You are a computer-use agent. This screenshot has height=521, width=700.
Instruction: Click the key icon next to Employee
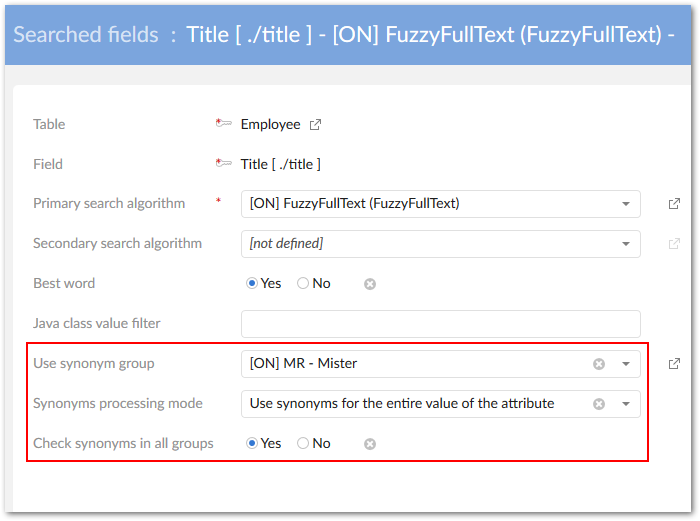tap(224, 124)
